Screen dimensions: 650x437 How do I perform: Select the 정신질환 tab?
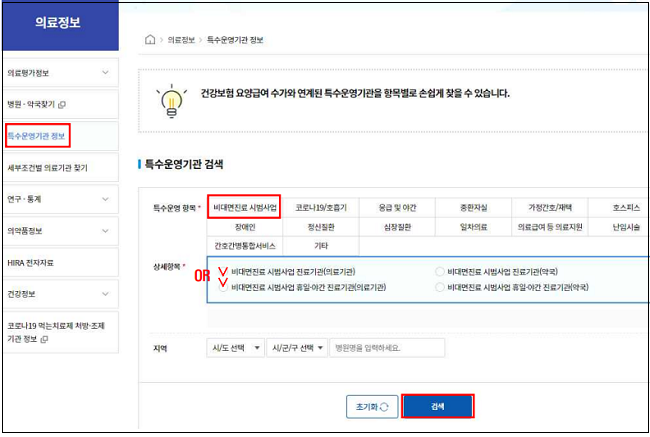(321, 227)
